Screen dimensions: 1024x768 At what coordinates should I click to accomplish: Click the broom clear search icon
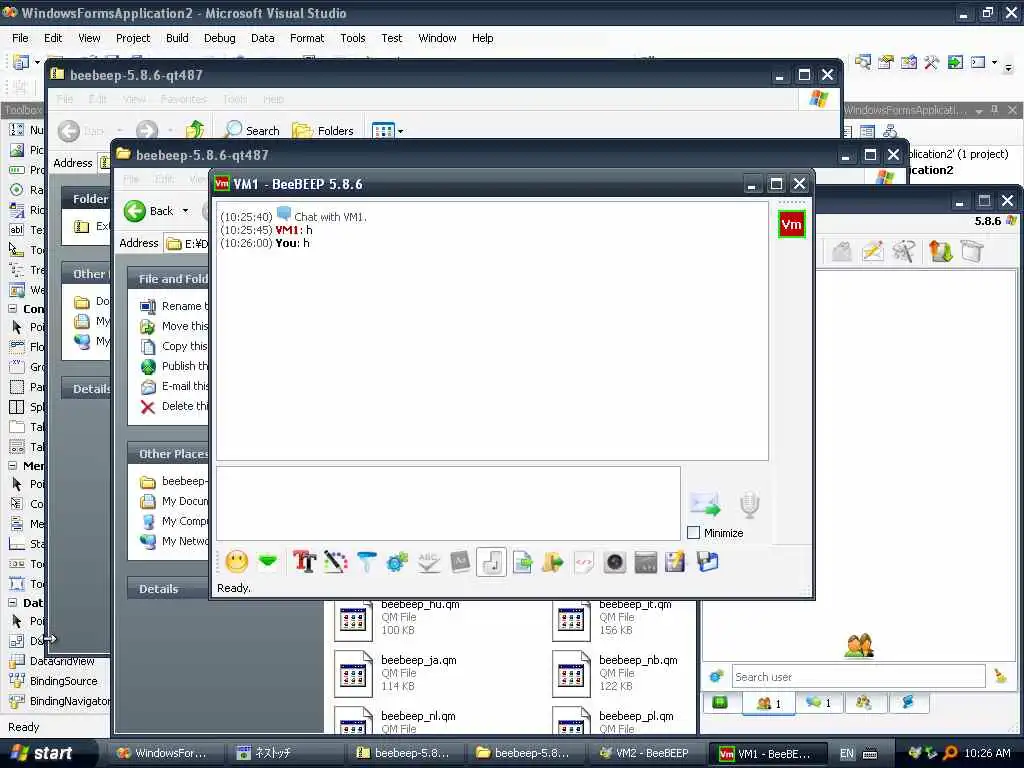coord(1000,677)
